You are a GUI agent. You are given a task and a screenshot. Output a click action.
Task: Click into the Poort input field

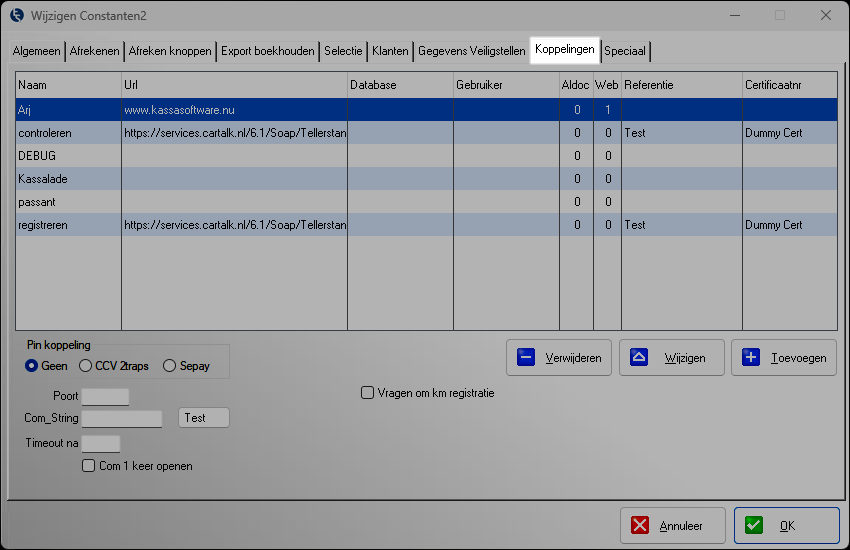pyautogui.click(x=105, y=397)
